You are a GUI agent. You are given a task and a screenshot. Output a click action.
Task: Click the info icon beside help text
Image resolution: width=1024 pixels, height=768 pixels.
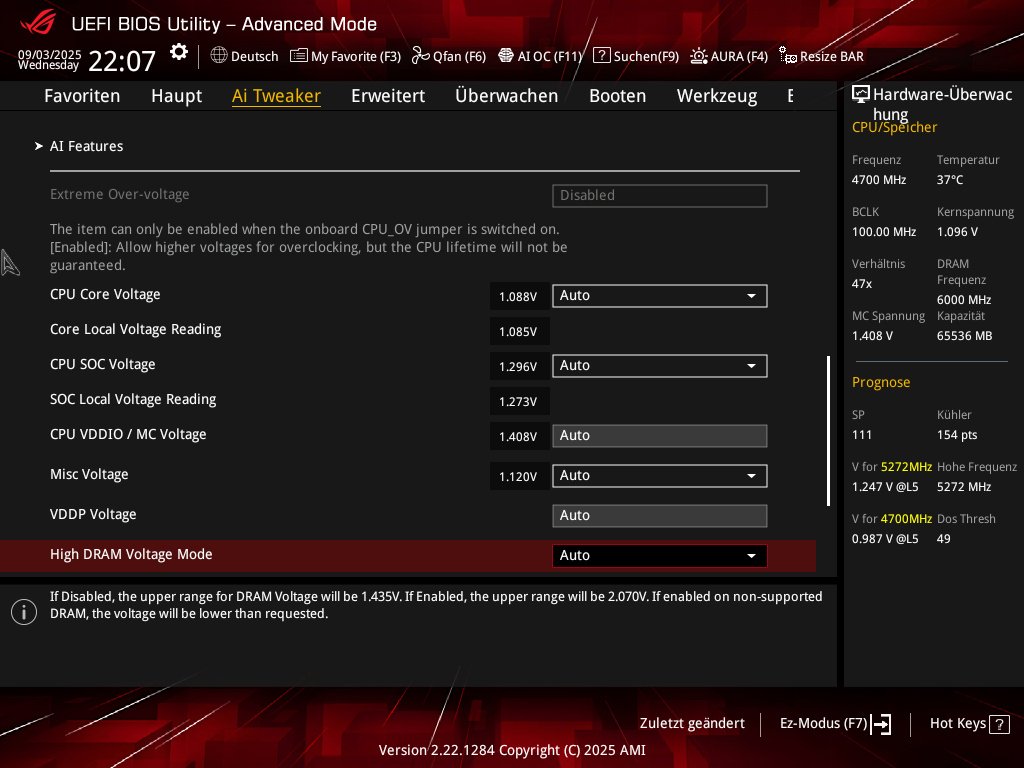tap(24, 612)
